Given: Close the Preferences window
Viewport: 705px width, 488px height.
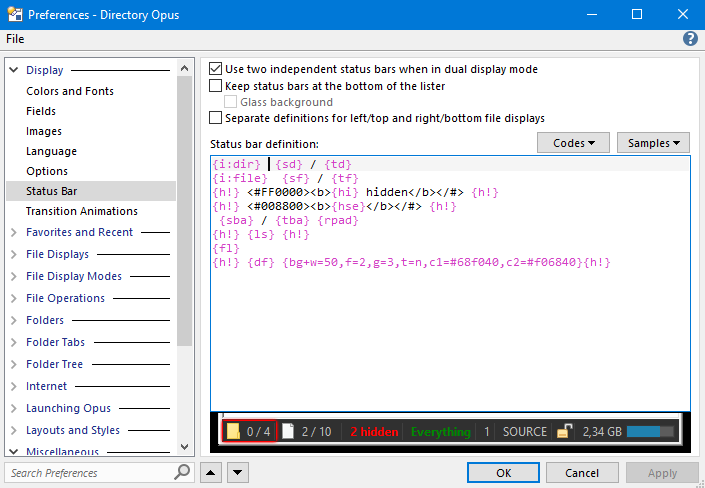Looking at the screenshot, I should coord(683,14).
